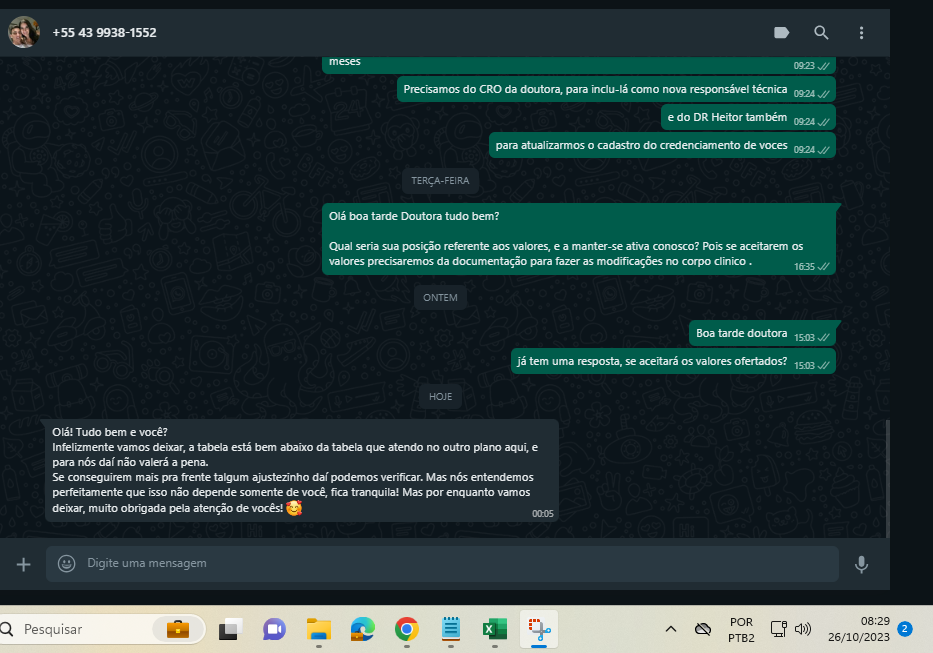Select received message 'Olá! Tudo bem e você?'

302,470
